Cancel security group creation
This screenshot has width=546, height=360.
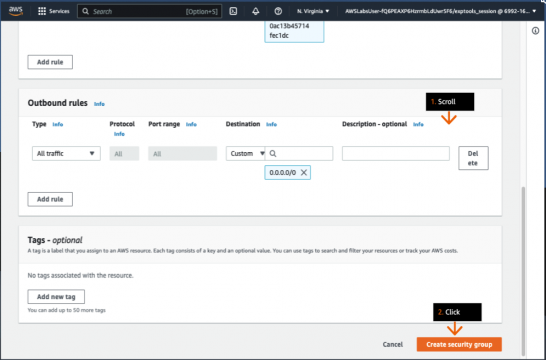[392, 344]
